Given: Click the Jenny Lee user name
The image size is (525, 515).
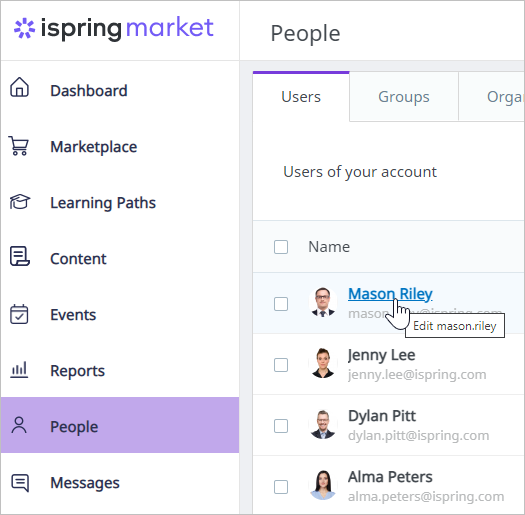Looking at the screenshot, I should click(x=381, y=355).
